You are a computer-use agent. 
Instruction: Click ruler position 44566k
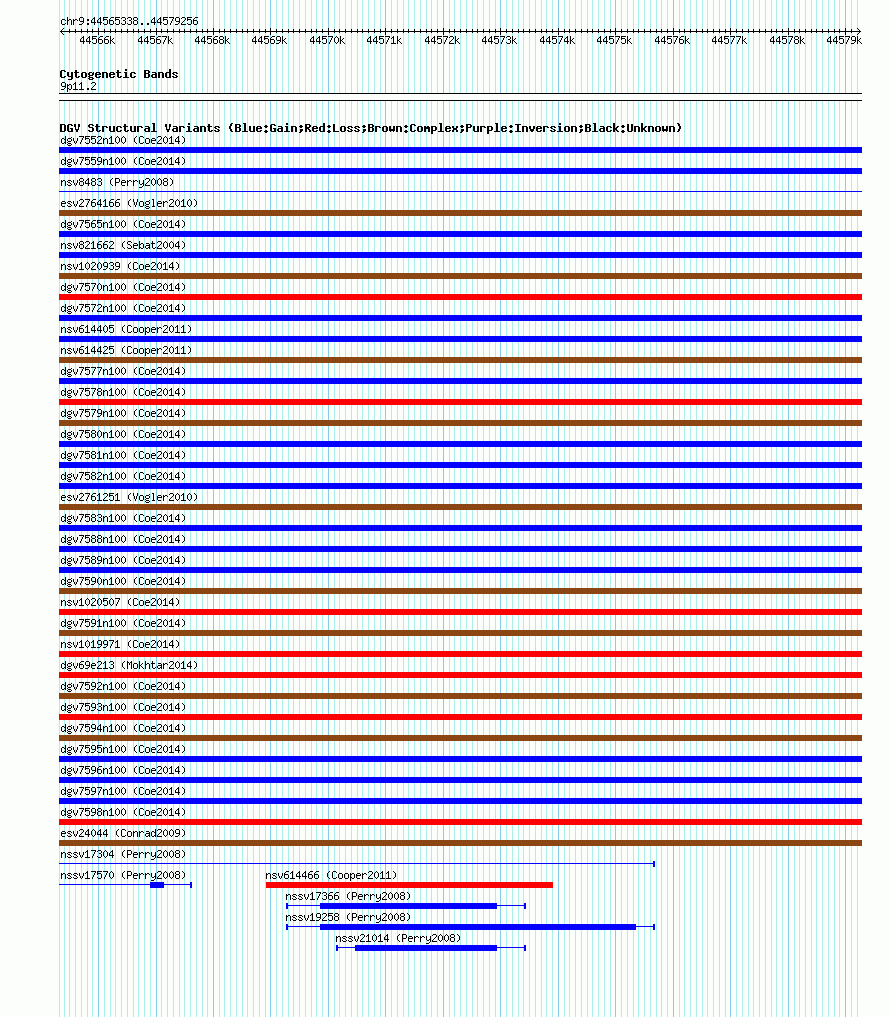97,40
